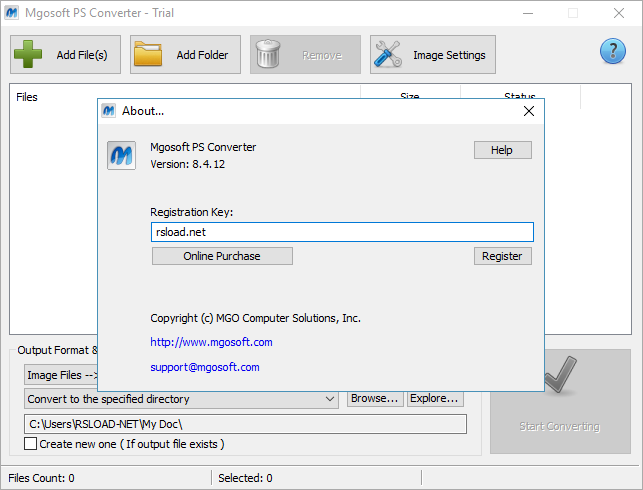Click the Online Purchase button
643x490 pixels.
coord(222,256)
